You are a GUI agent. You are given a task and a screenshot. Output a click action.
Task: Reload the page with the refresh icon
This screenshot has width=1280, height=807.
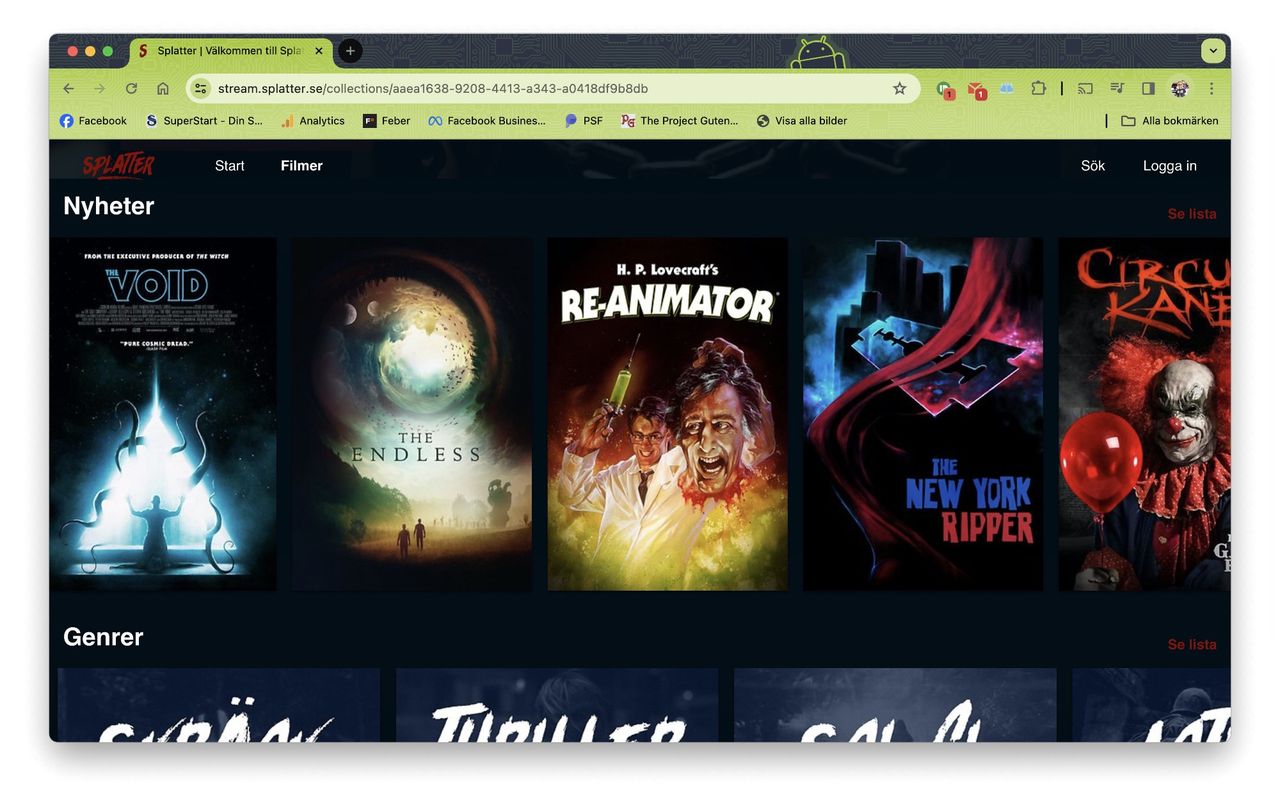coord(131,88)
